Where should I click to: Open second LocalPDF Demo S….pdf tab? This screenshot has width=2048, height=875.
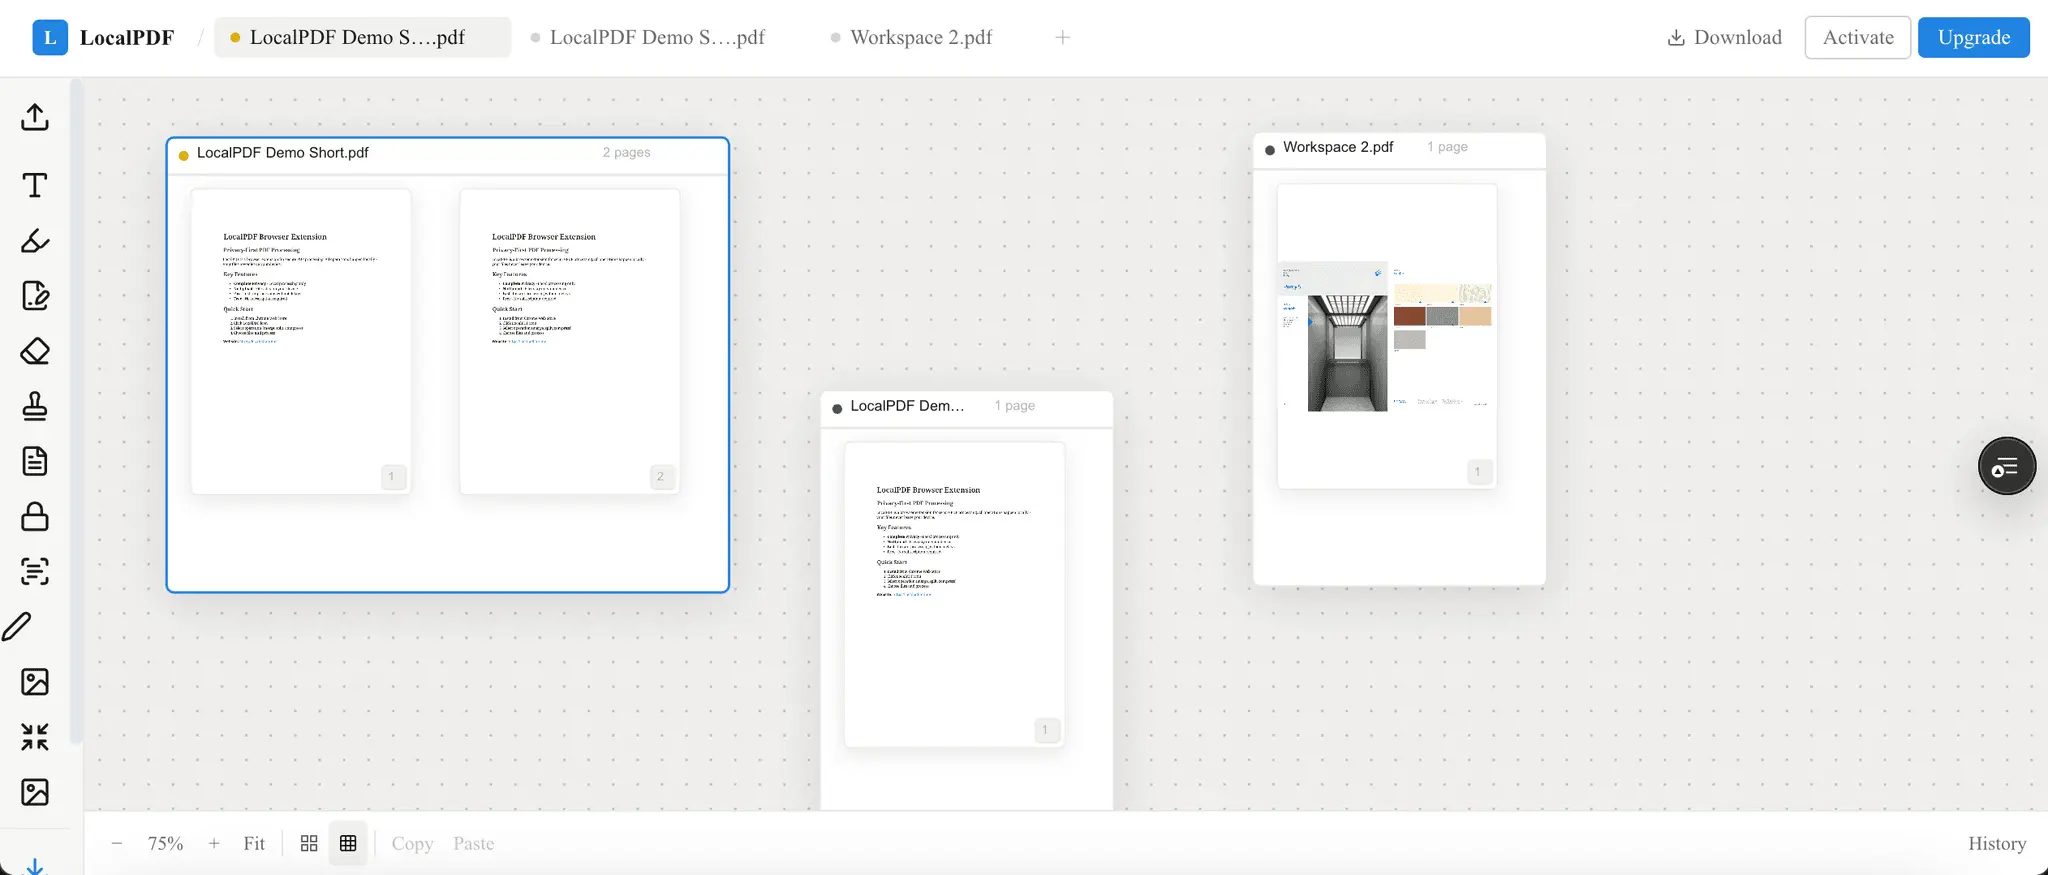click(657, 37)
